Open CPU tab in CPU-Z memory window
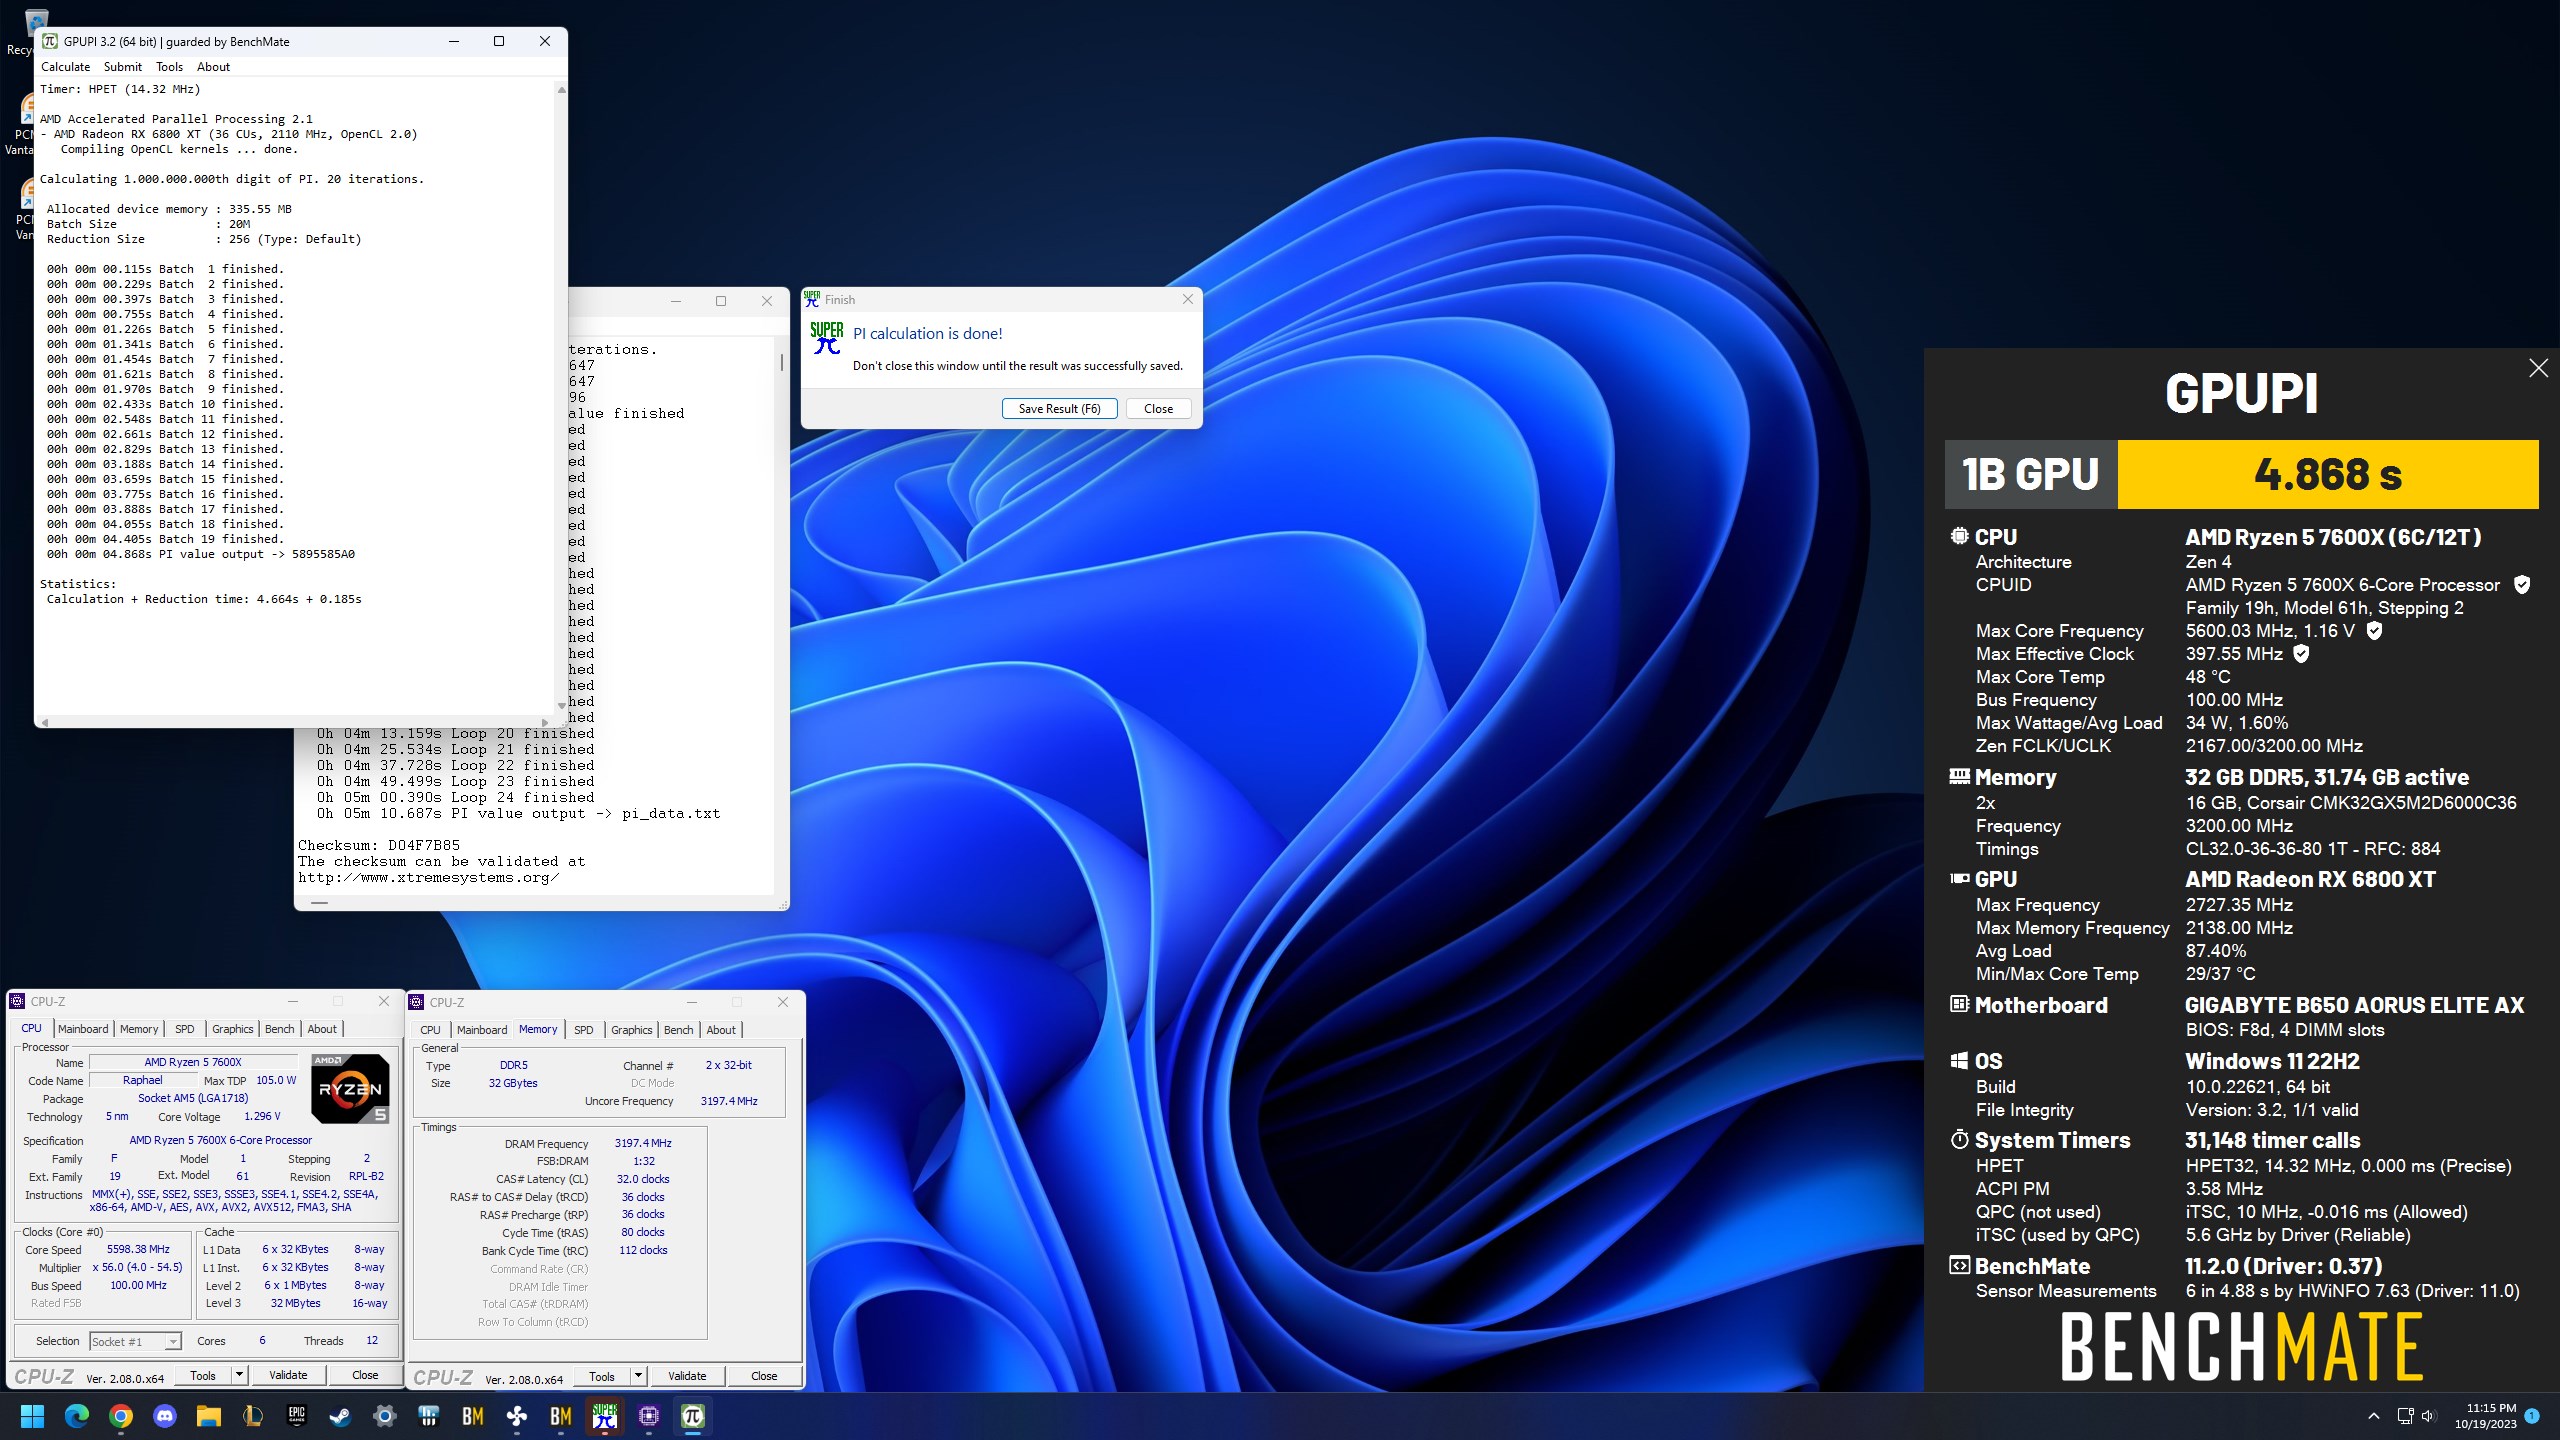This screenshot has height=1440, width=2560. 430,1029
